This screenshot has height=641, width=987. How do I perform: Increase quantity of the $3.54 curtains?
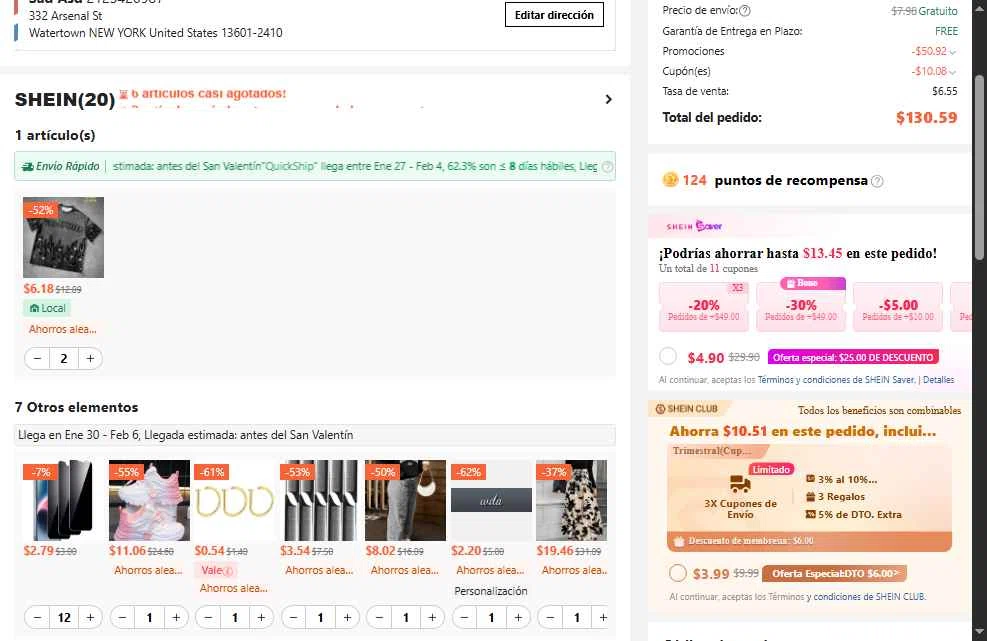coord(347,618)
